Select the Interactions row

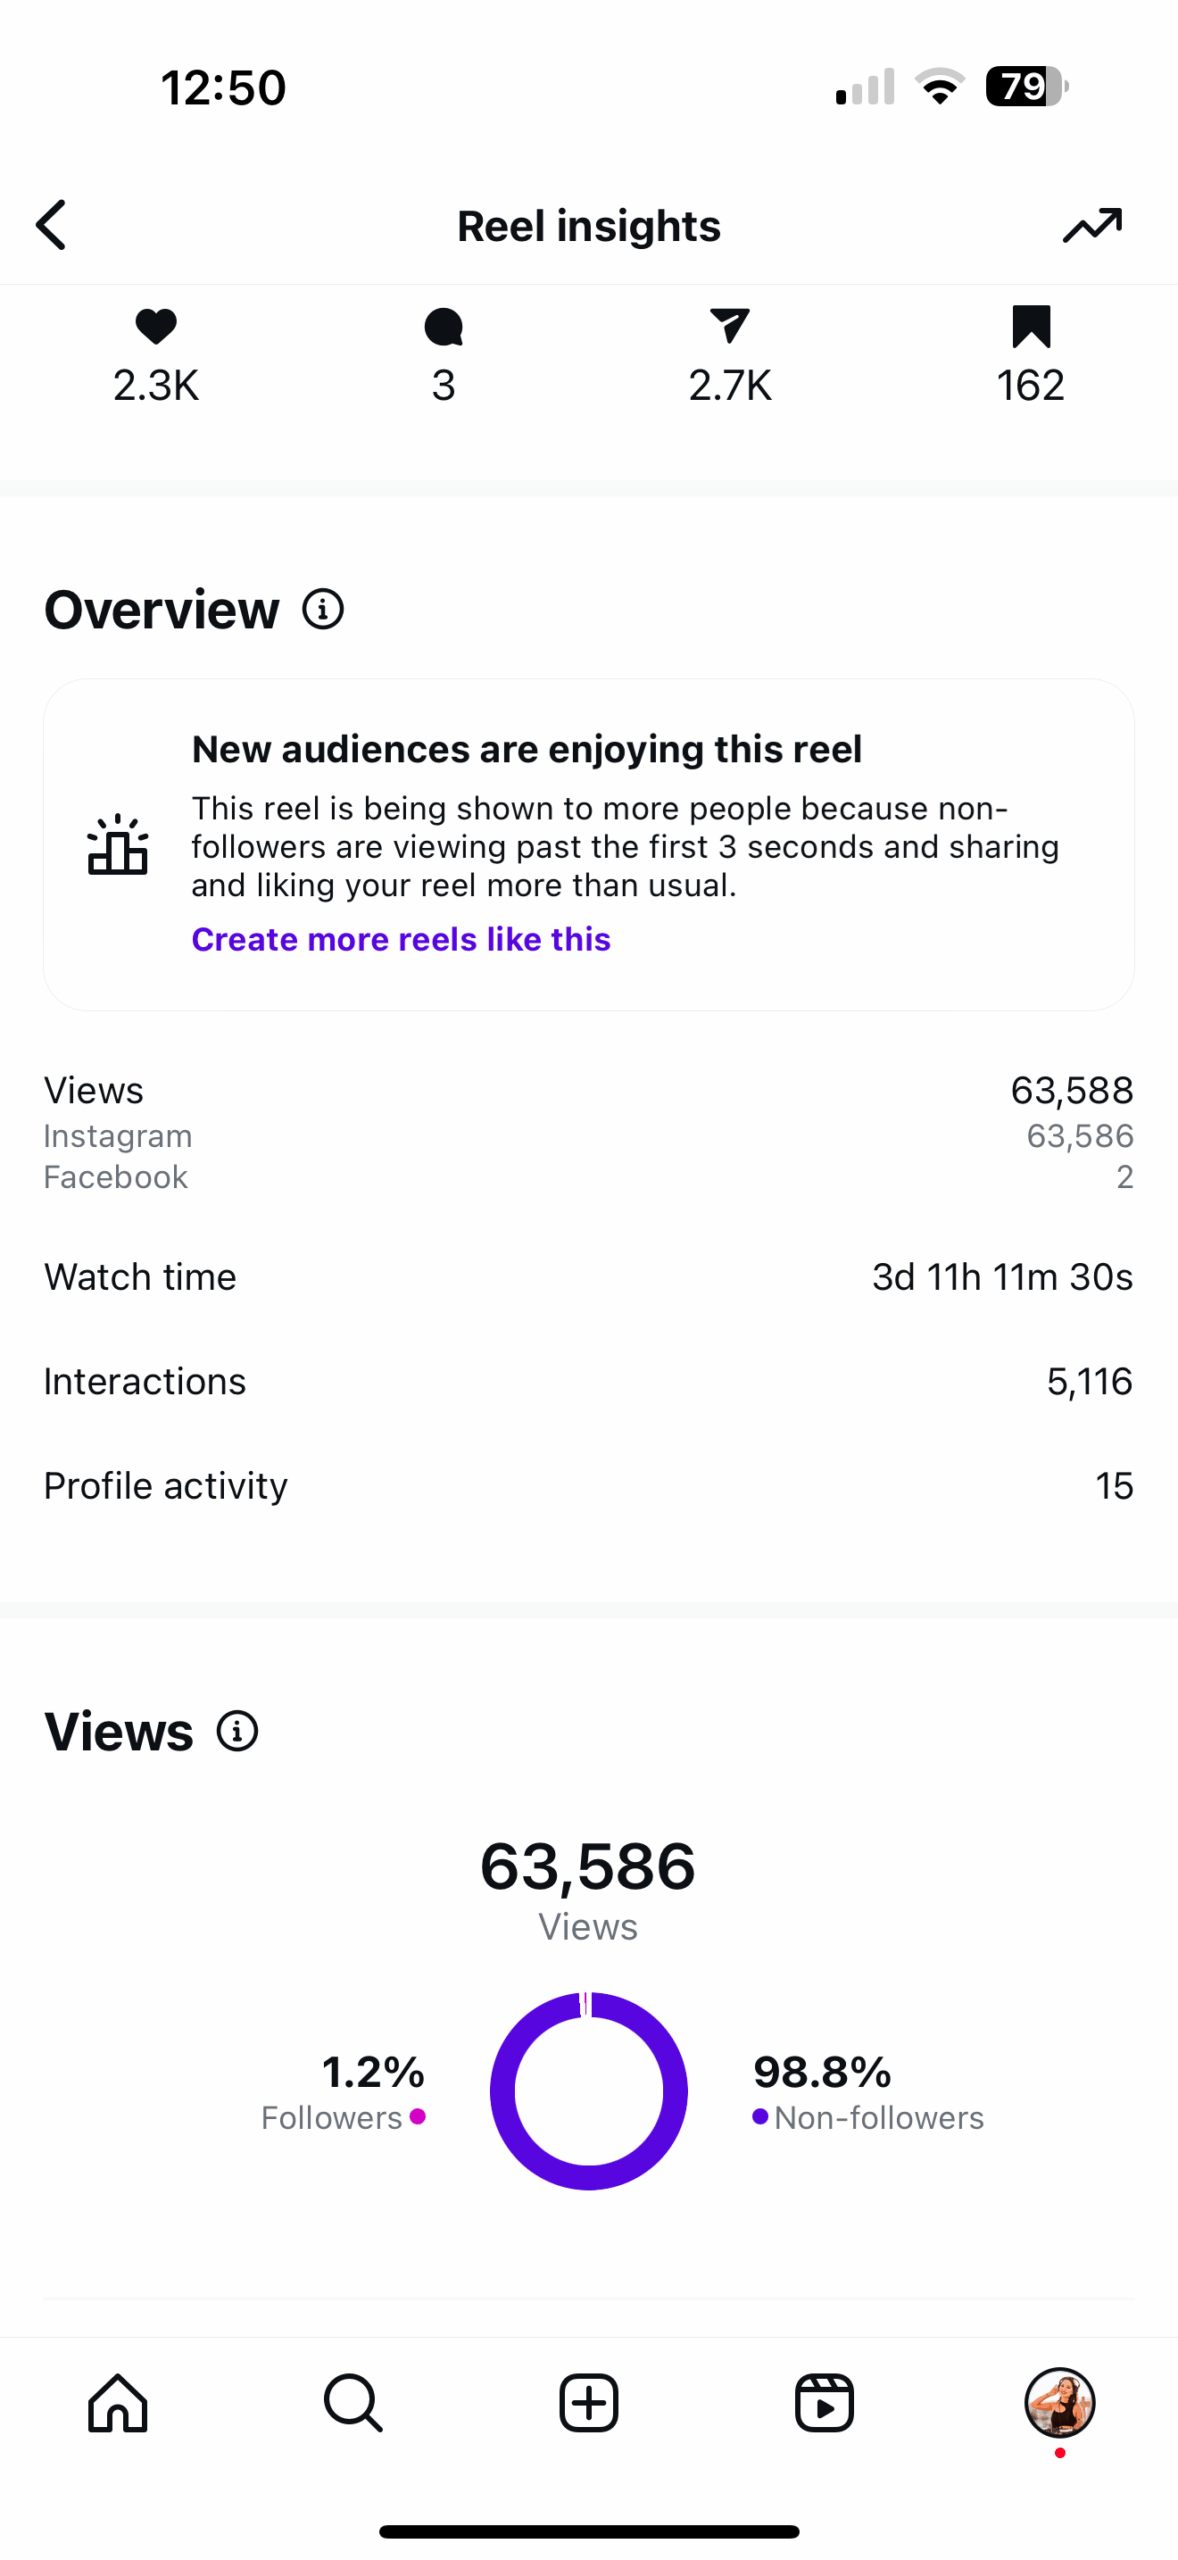tap(588, 1381)
